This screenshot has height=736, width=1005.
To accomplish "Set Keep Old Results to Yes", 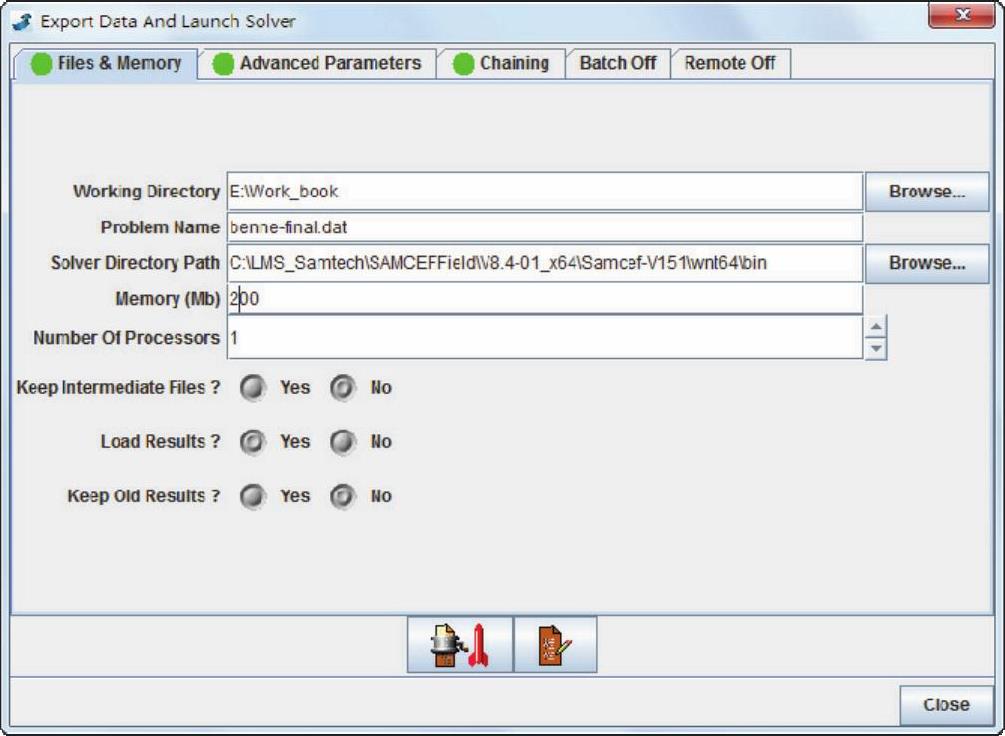I will tap(253, 497).
